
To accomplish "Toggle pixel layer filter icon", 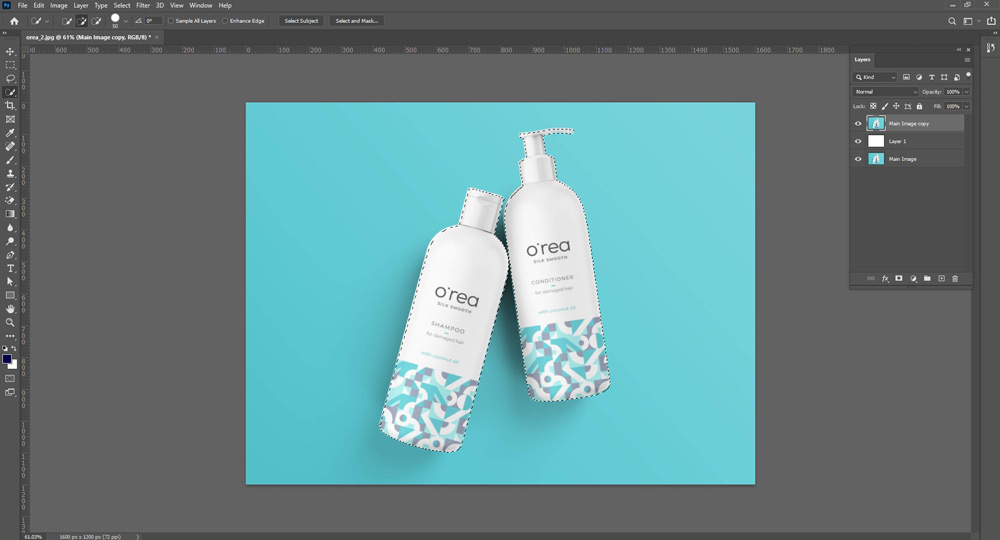I will point(906,77).
